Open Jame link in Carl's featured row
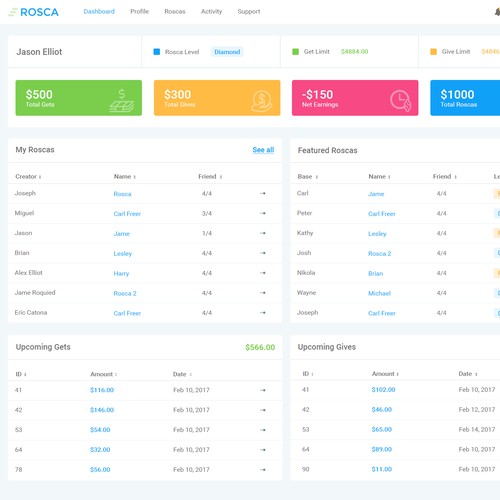Screen dimensions: 500x500 [376, 194]
